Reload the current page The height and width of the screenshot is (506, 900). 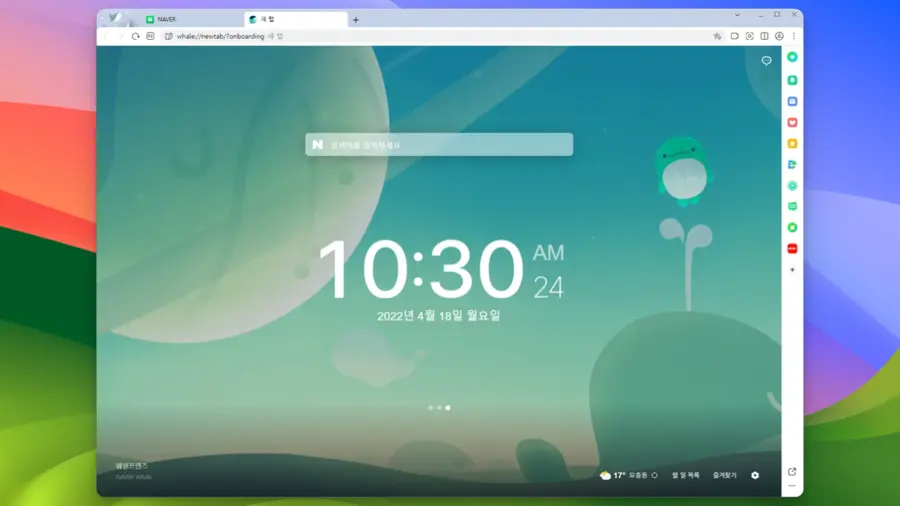click(135, 36)
